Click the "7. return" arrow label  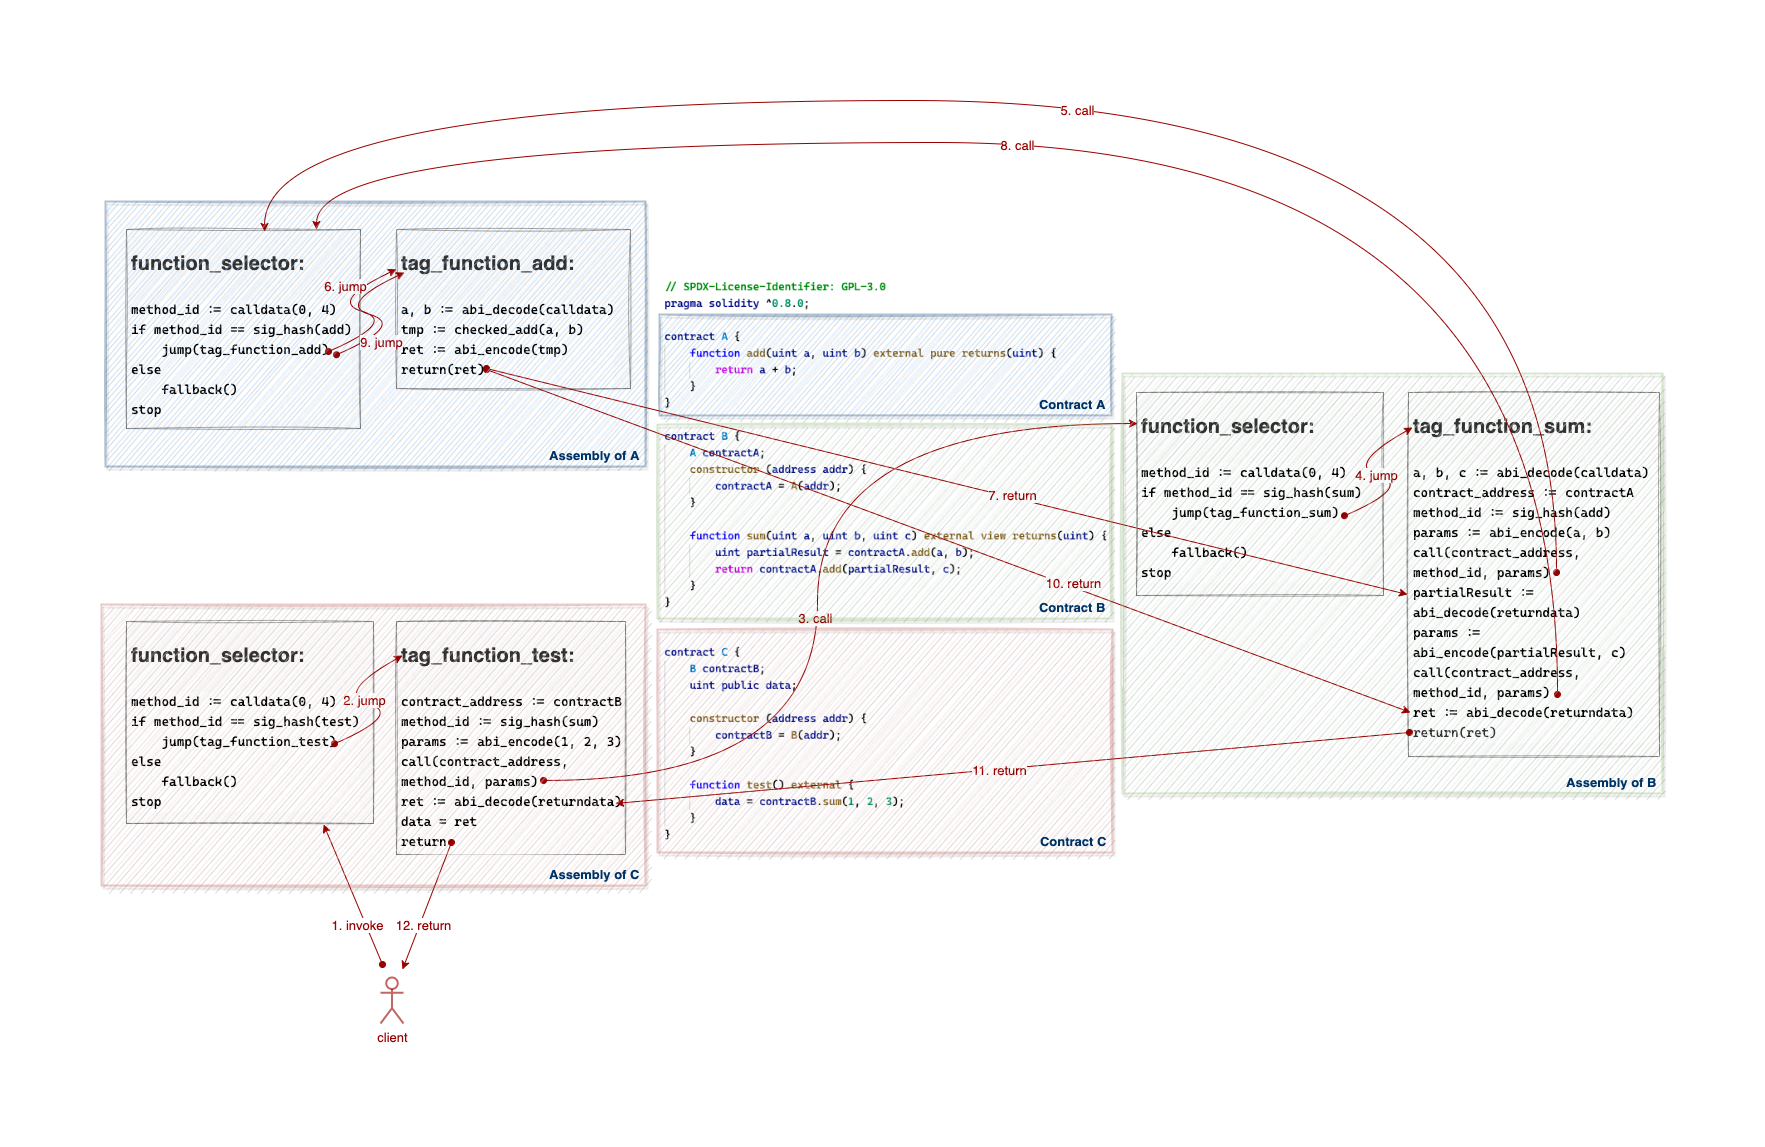pyautogui.click(x=1012, y=496)
